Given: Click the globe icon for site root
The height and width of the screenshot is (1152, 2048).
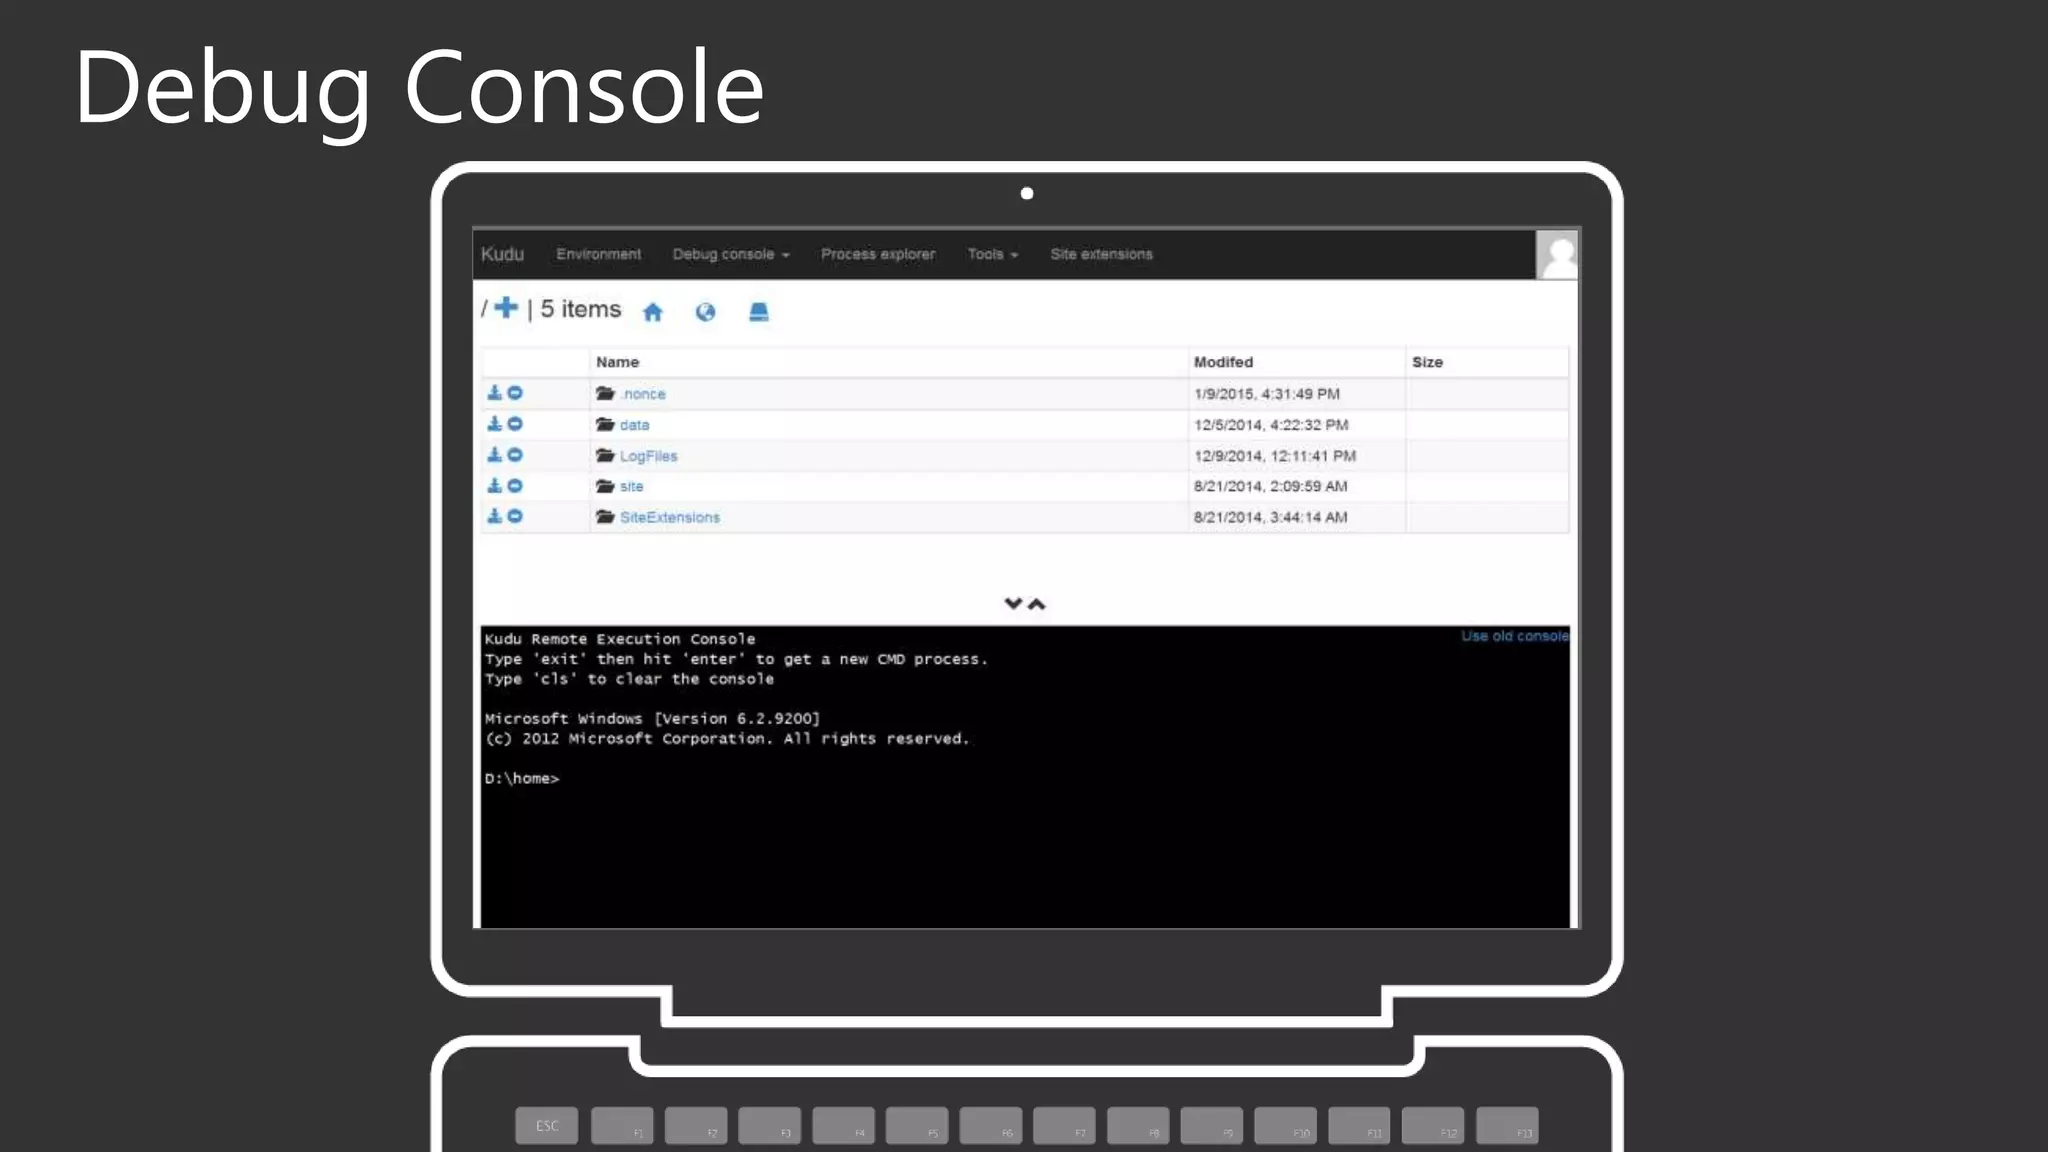Looking at the screenshot, I should point(705,312).
